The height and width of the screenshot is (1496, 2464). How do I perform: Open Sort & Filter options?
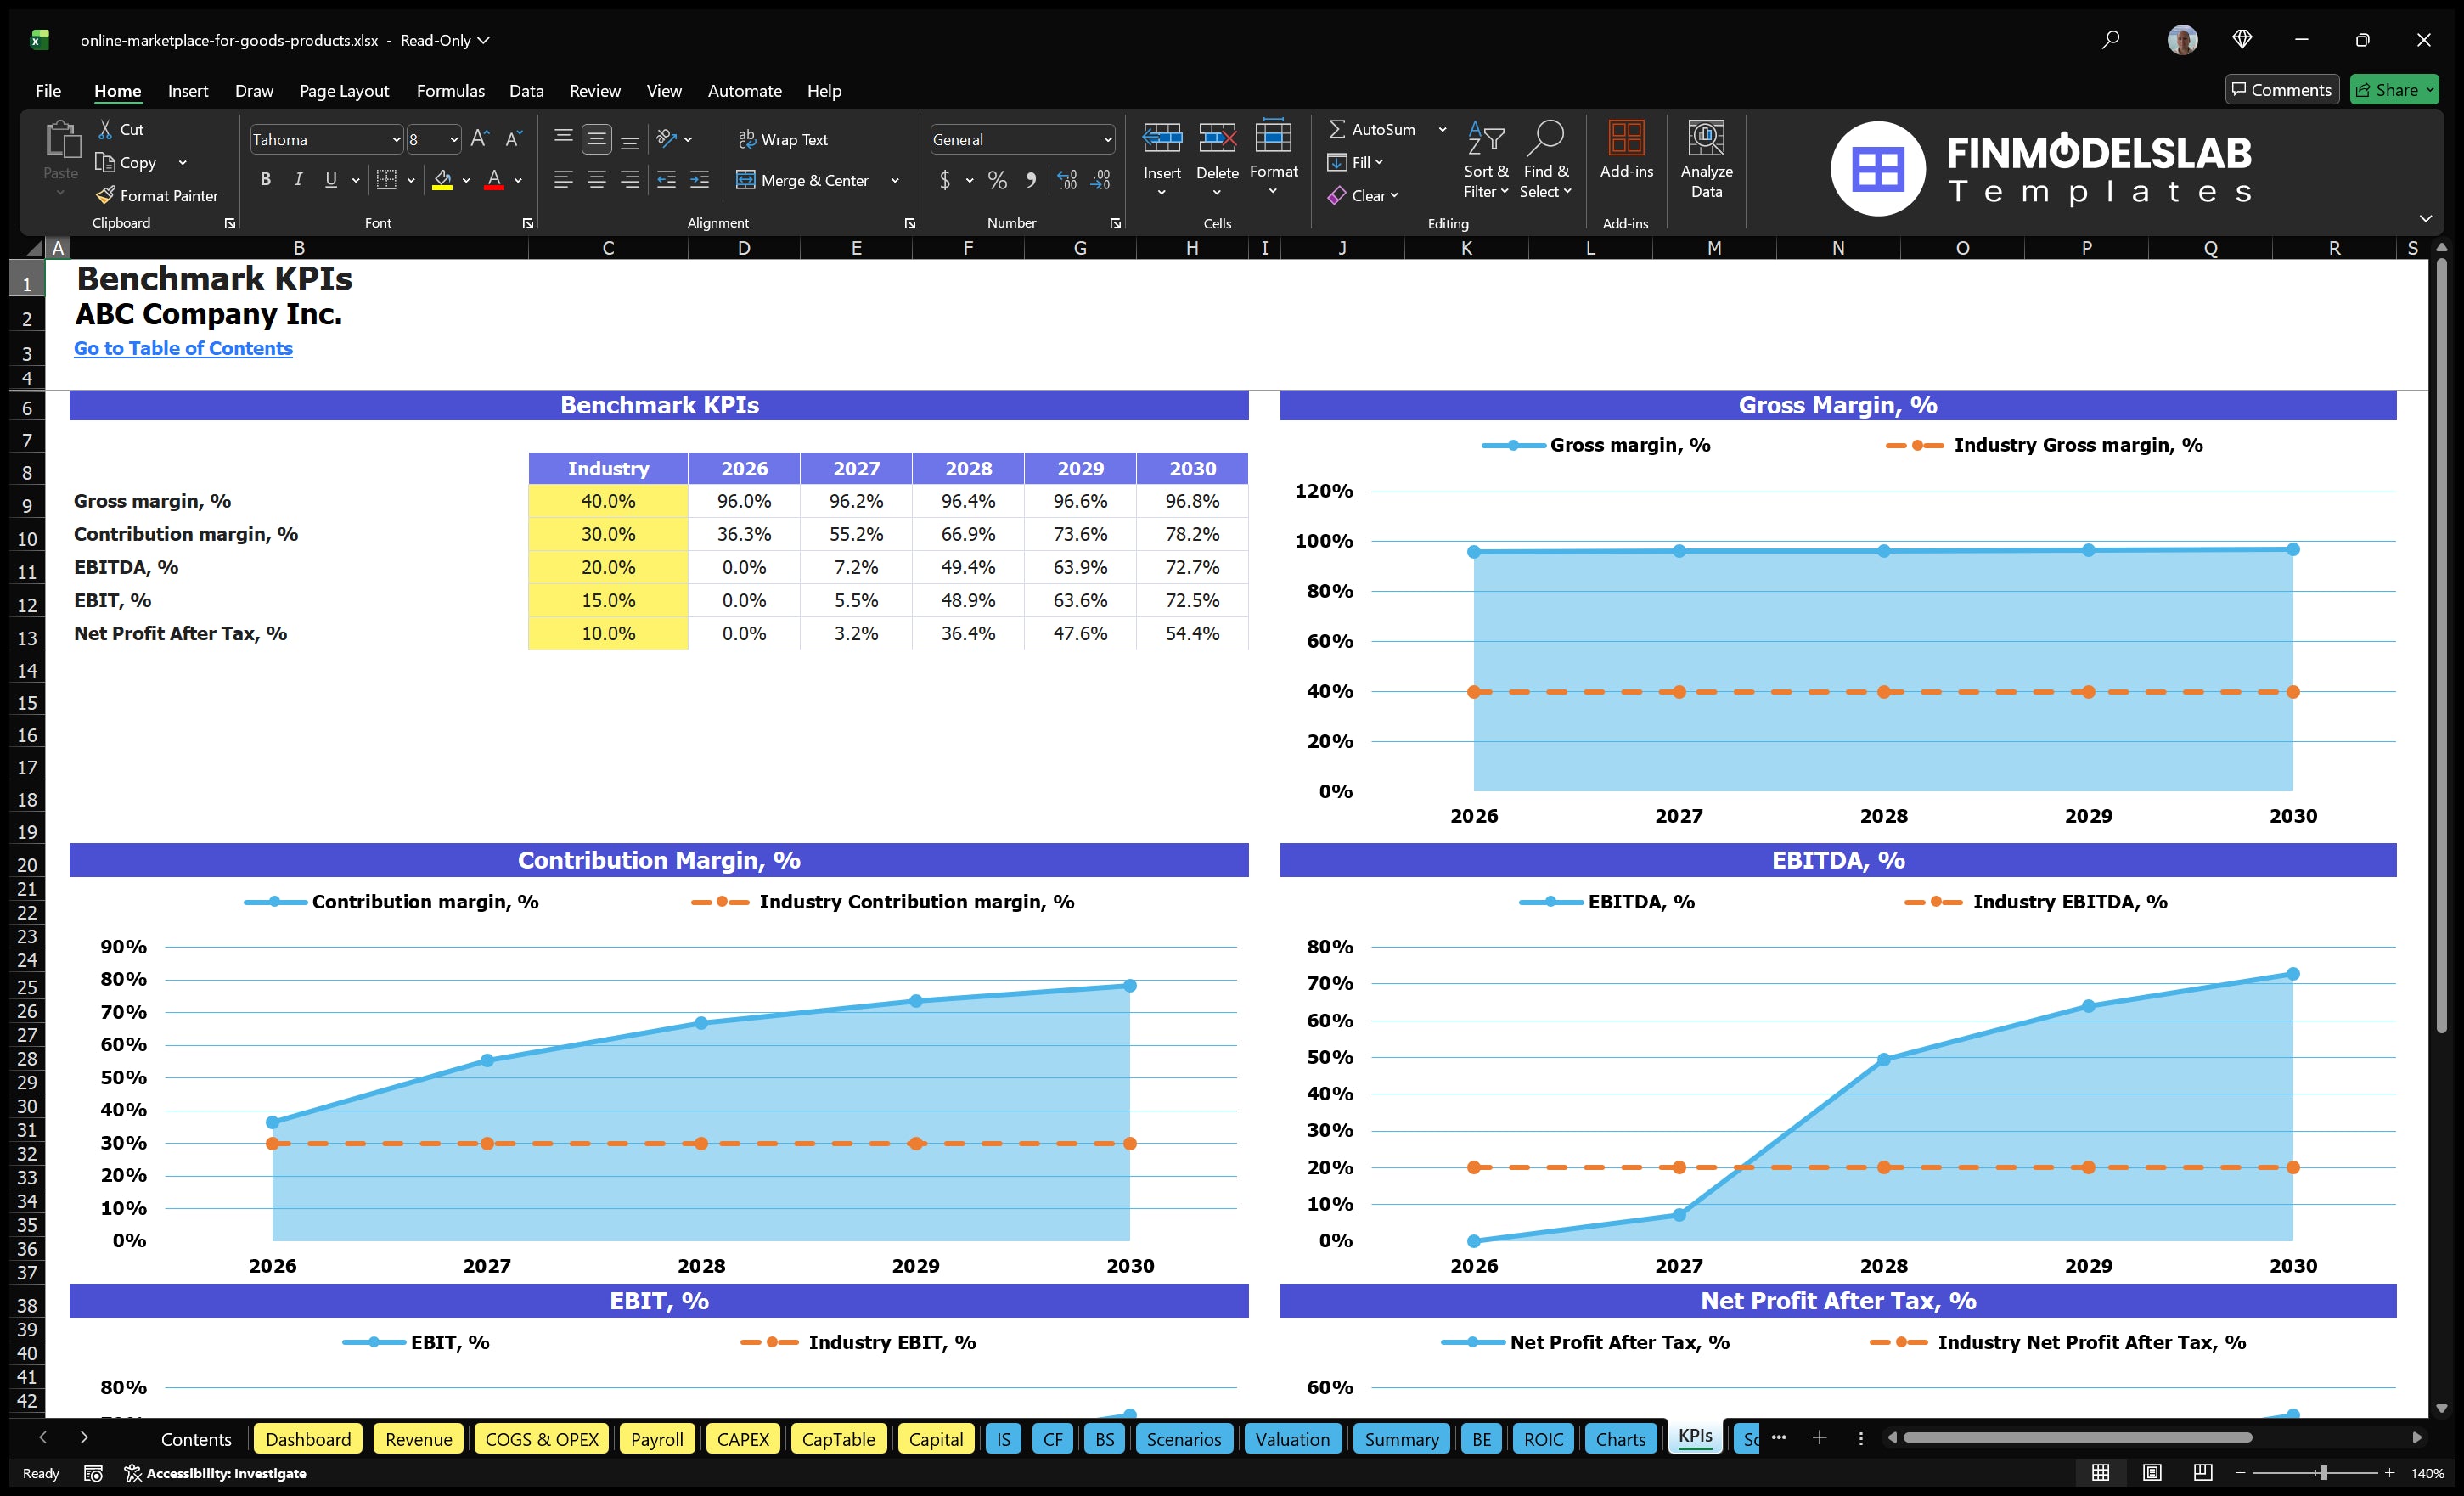(1486, 160)
